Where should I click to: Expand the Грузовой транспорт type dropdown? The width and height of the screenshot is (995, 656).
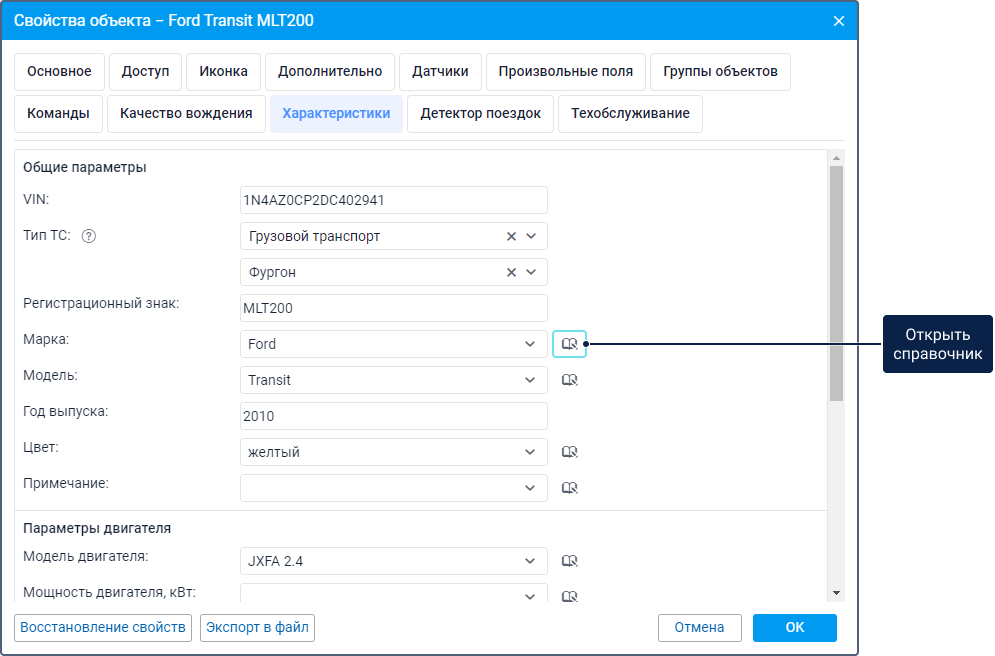[531, 236]
